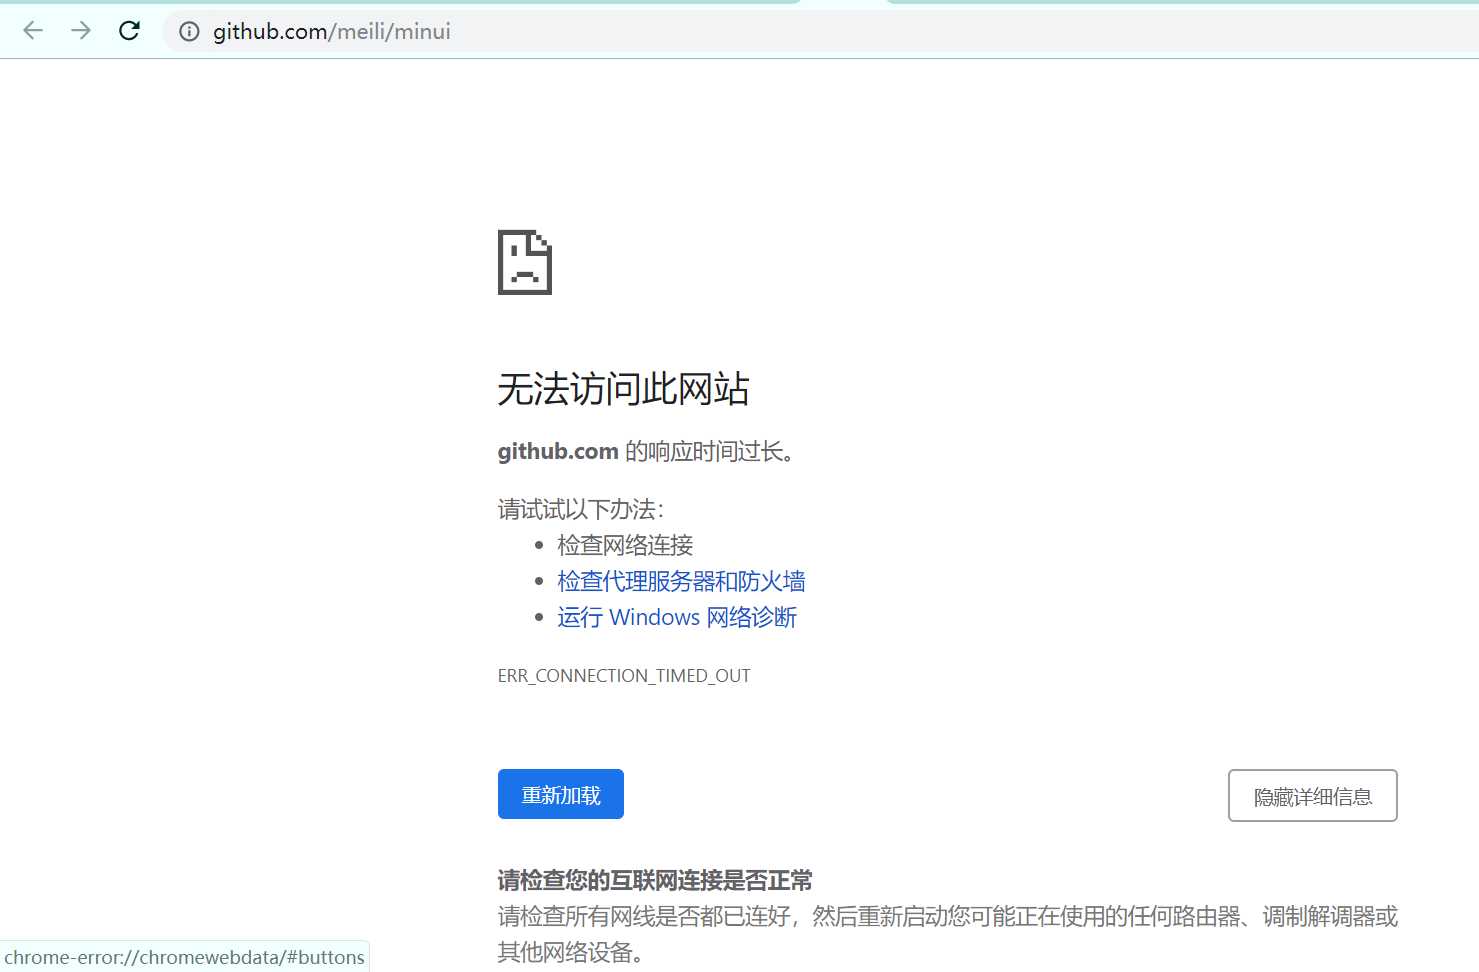
Task: Click the bold github.com text in the message
Action: click(x=558, y=452)
